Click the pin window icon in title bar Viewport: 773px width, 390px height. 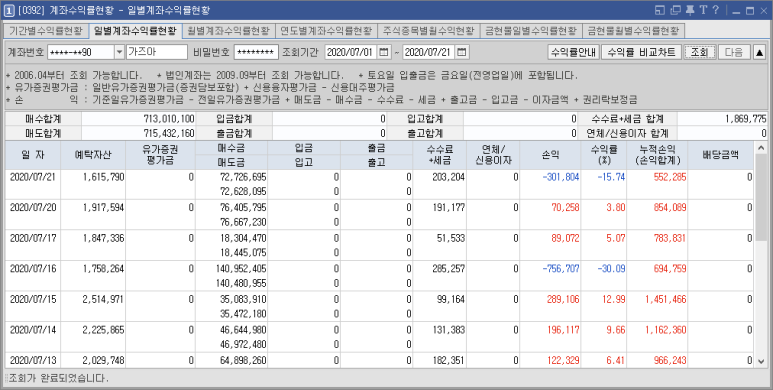pos(690,10)
